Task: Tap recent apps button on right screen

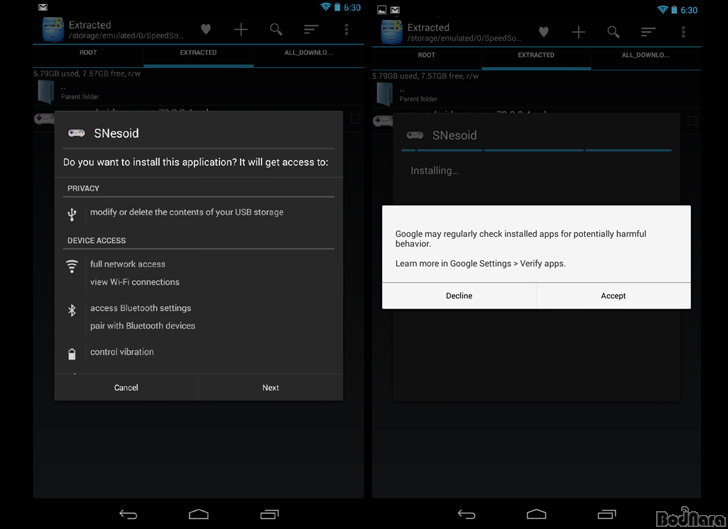Action: (x=607, y=514)
